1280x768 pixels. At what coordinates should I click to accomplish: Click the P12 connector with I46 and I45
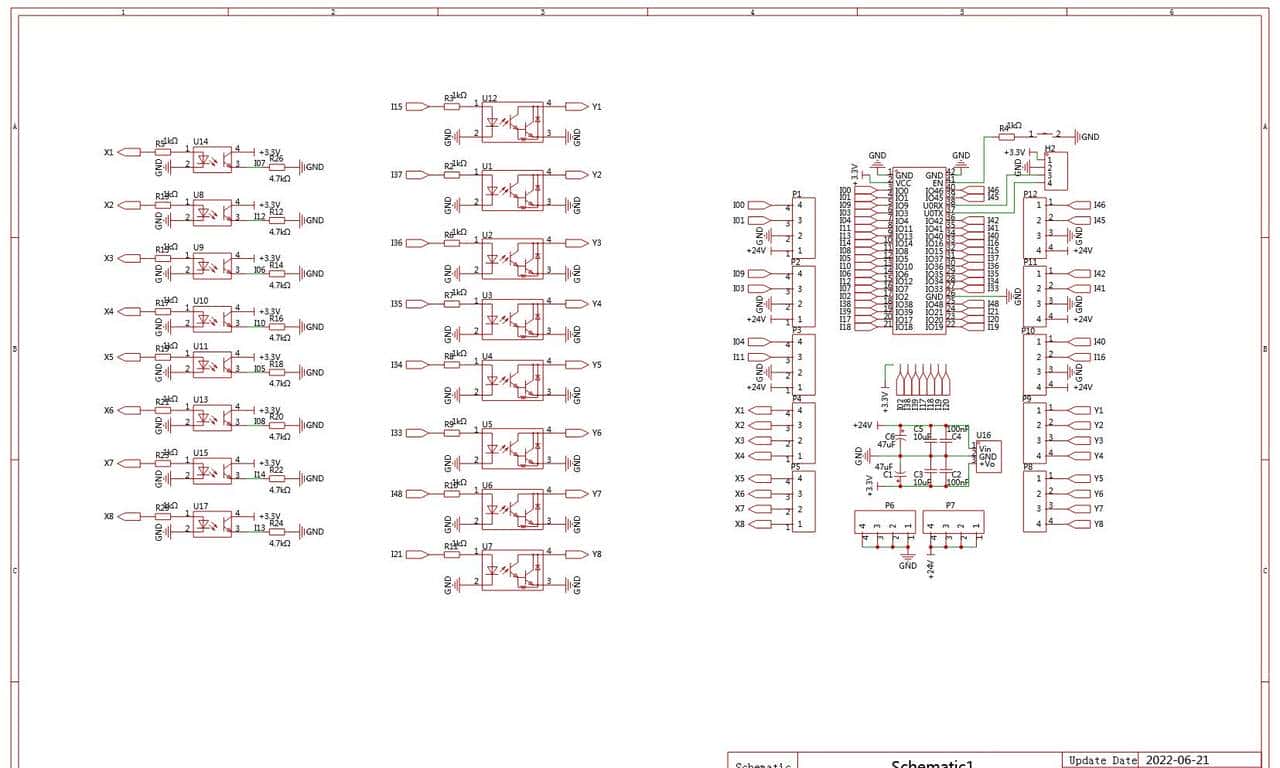tap(1034, 228)
